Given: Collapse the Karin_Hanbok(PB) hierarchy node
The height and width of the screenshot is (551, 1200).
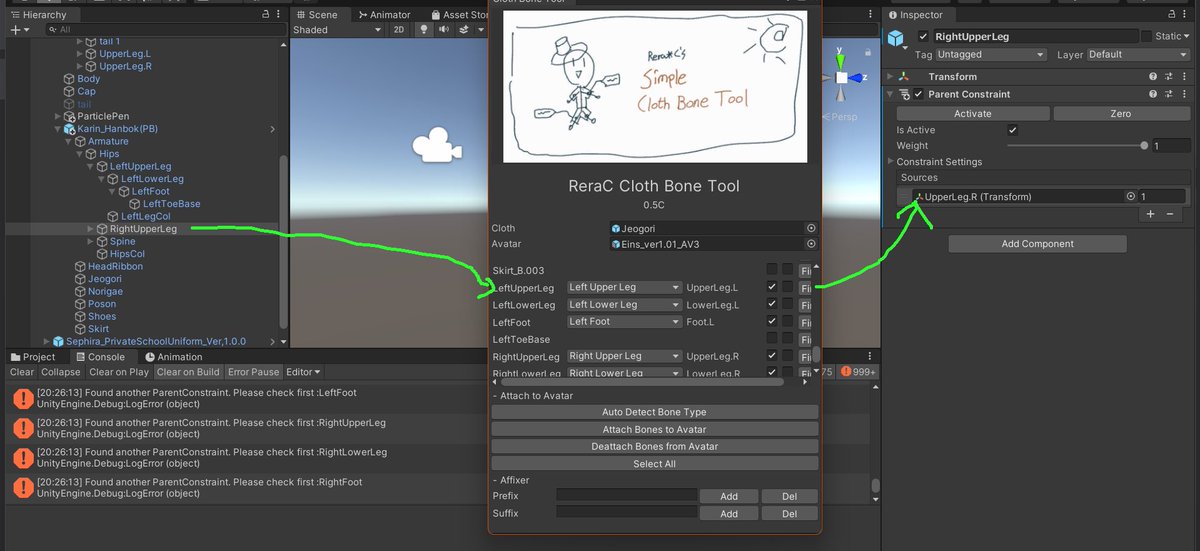Looking at the screenshot, I should (x=57, y=129).
